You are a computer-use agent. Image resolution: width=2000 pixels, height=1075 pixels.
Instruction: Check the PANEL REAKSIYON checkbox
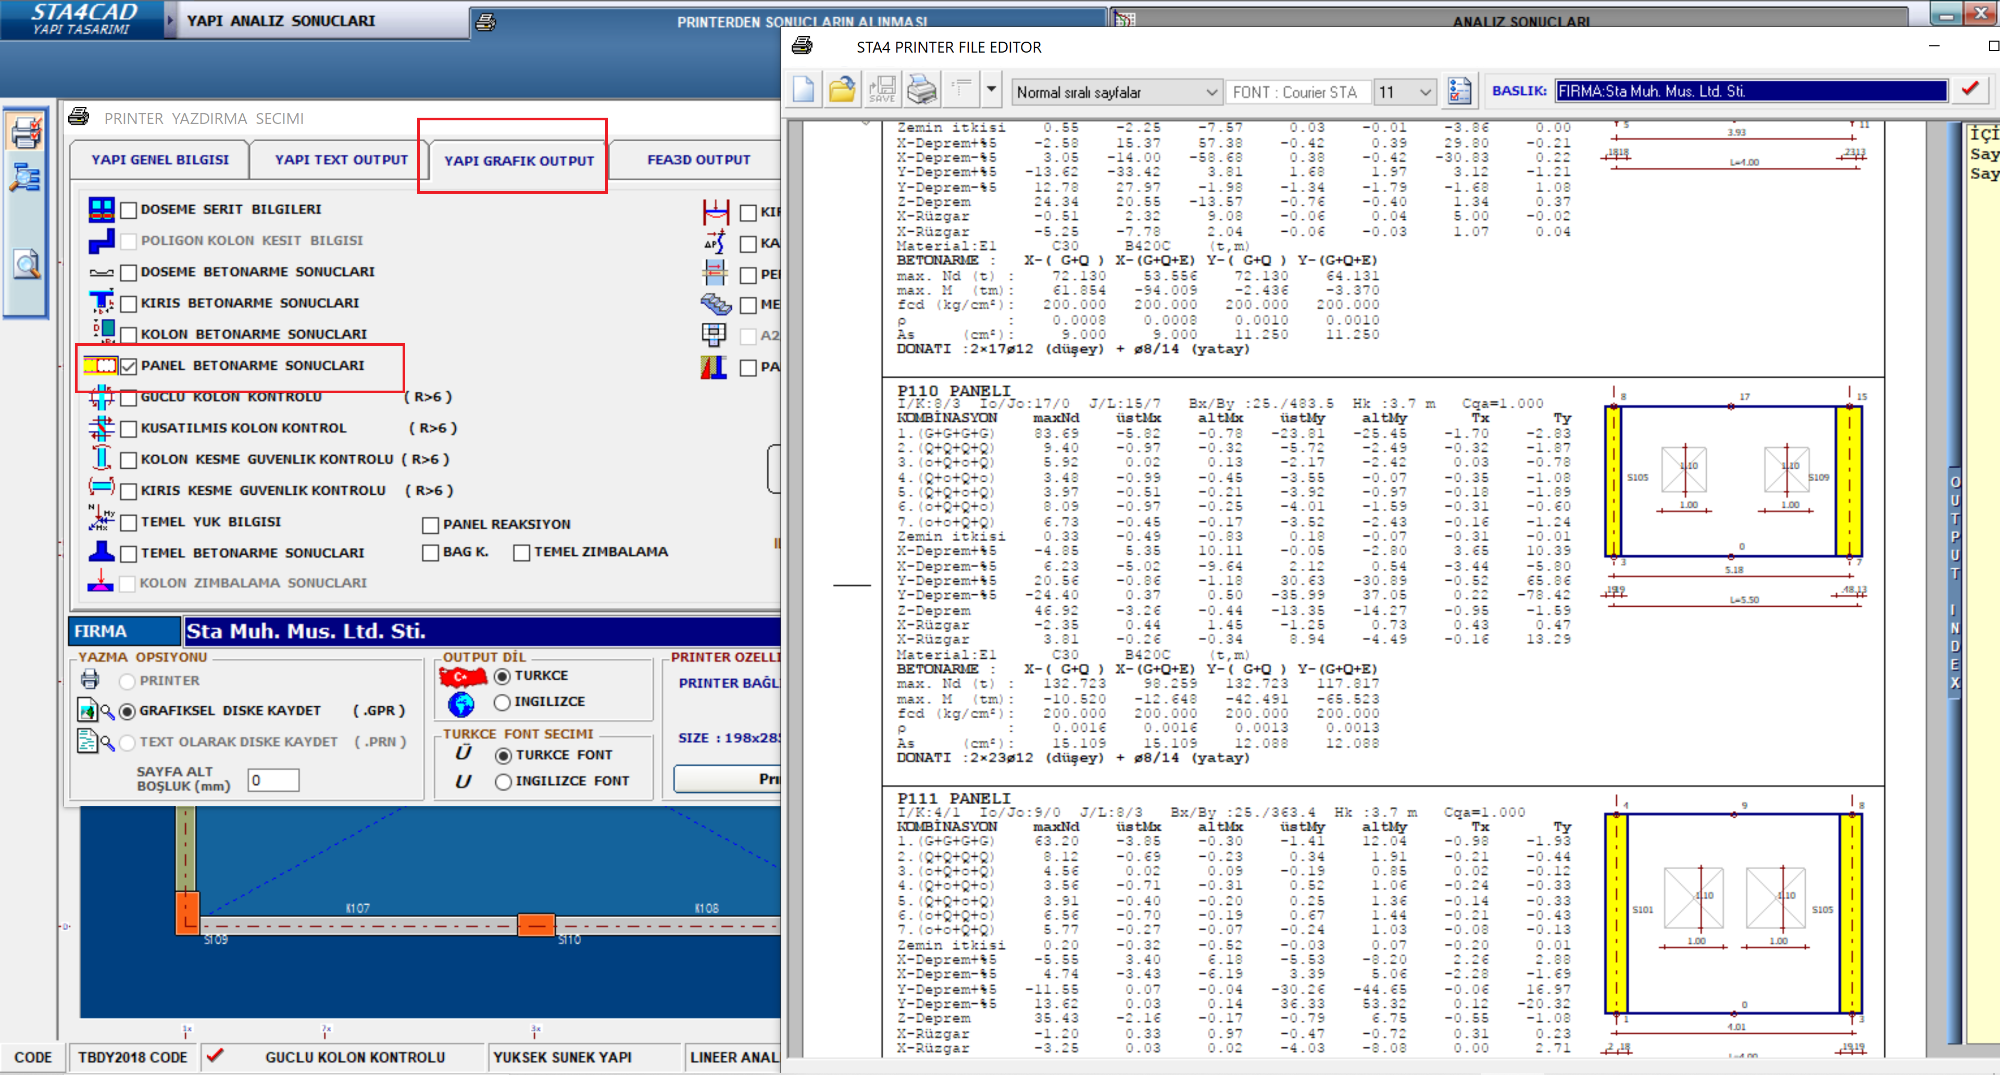click(x=431, y=525)
